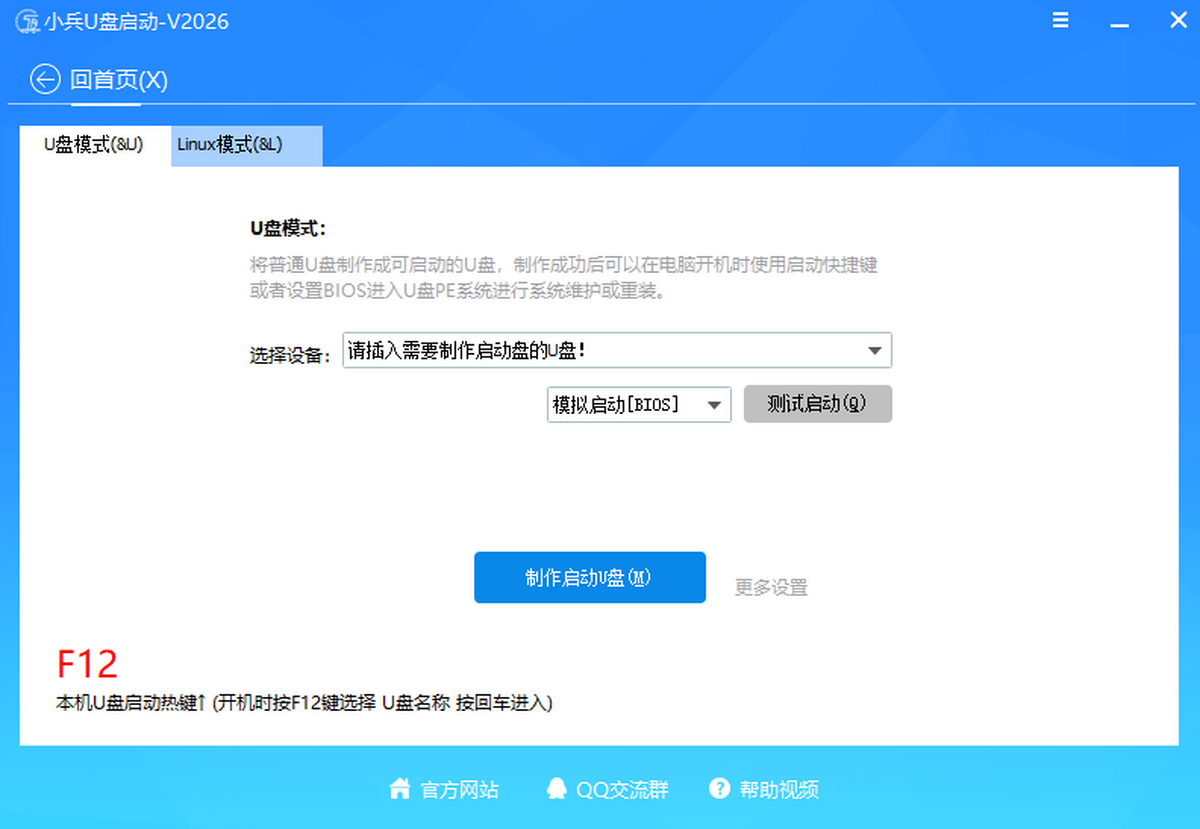Open the QQ交流群 link
Screen dimensions: 1200x829
622,790
